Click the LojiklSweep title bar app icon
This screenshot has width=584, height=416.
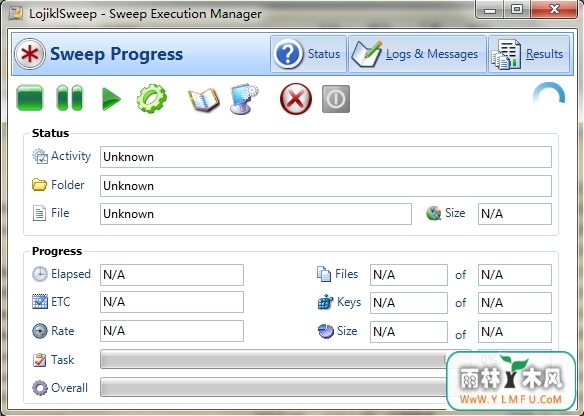click(16, 13)
